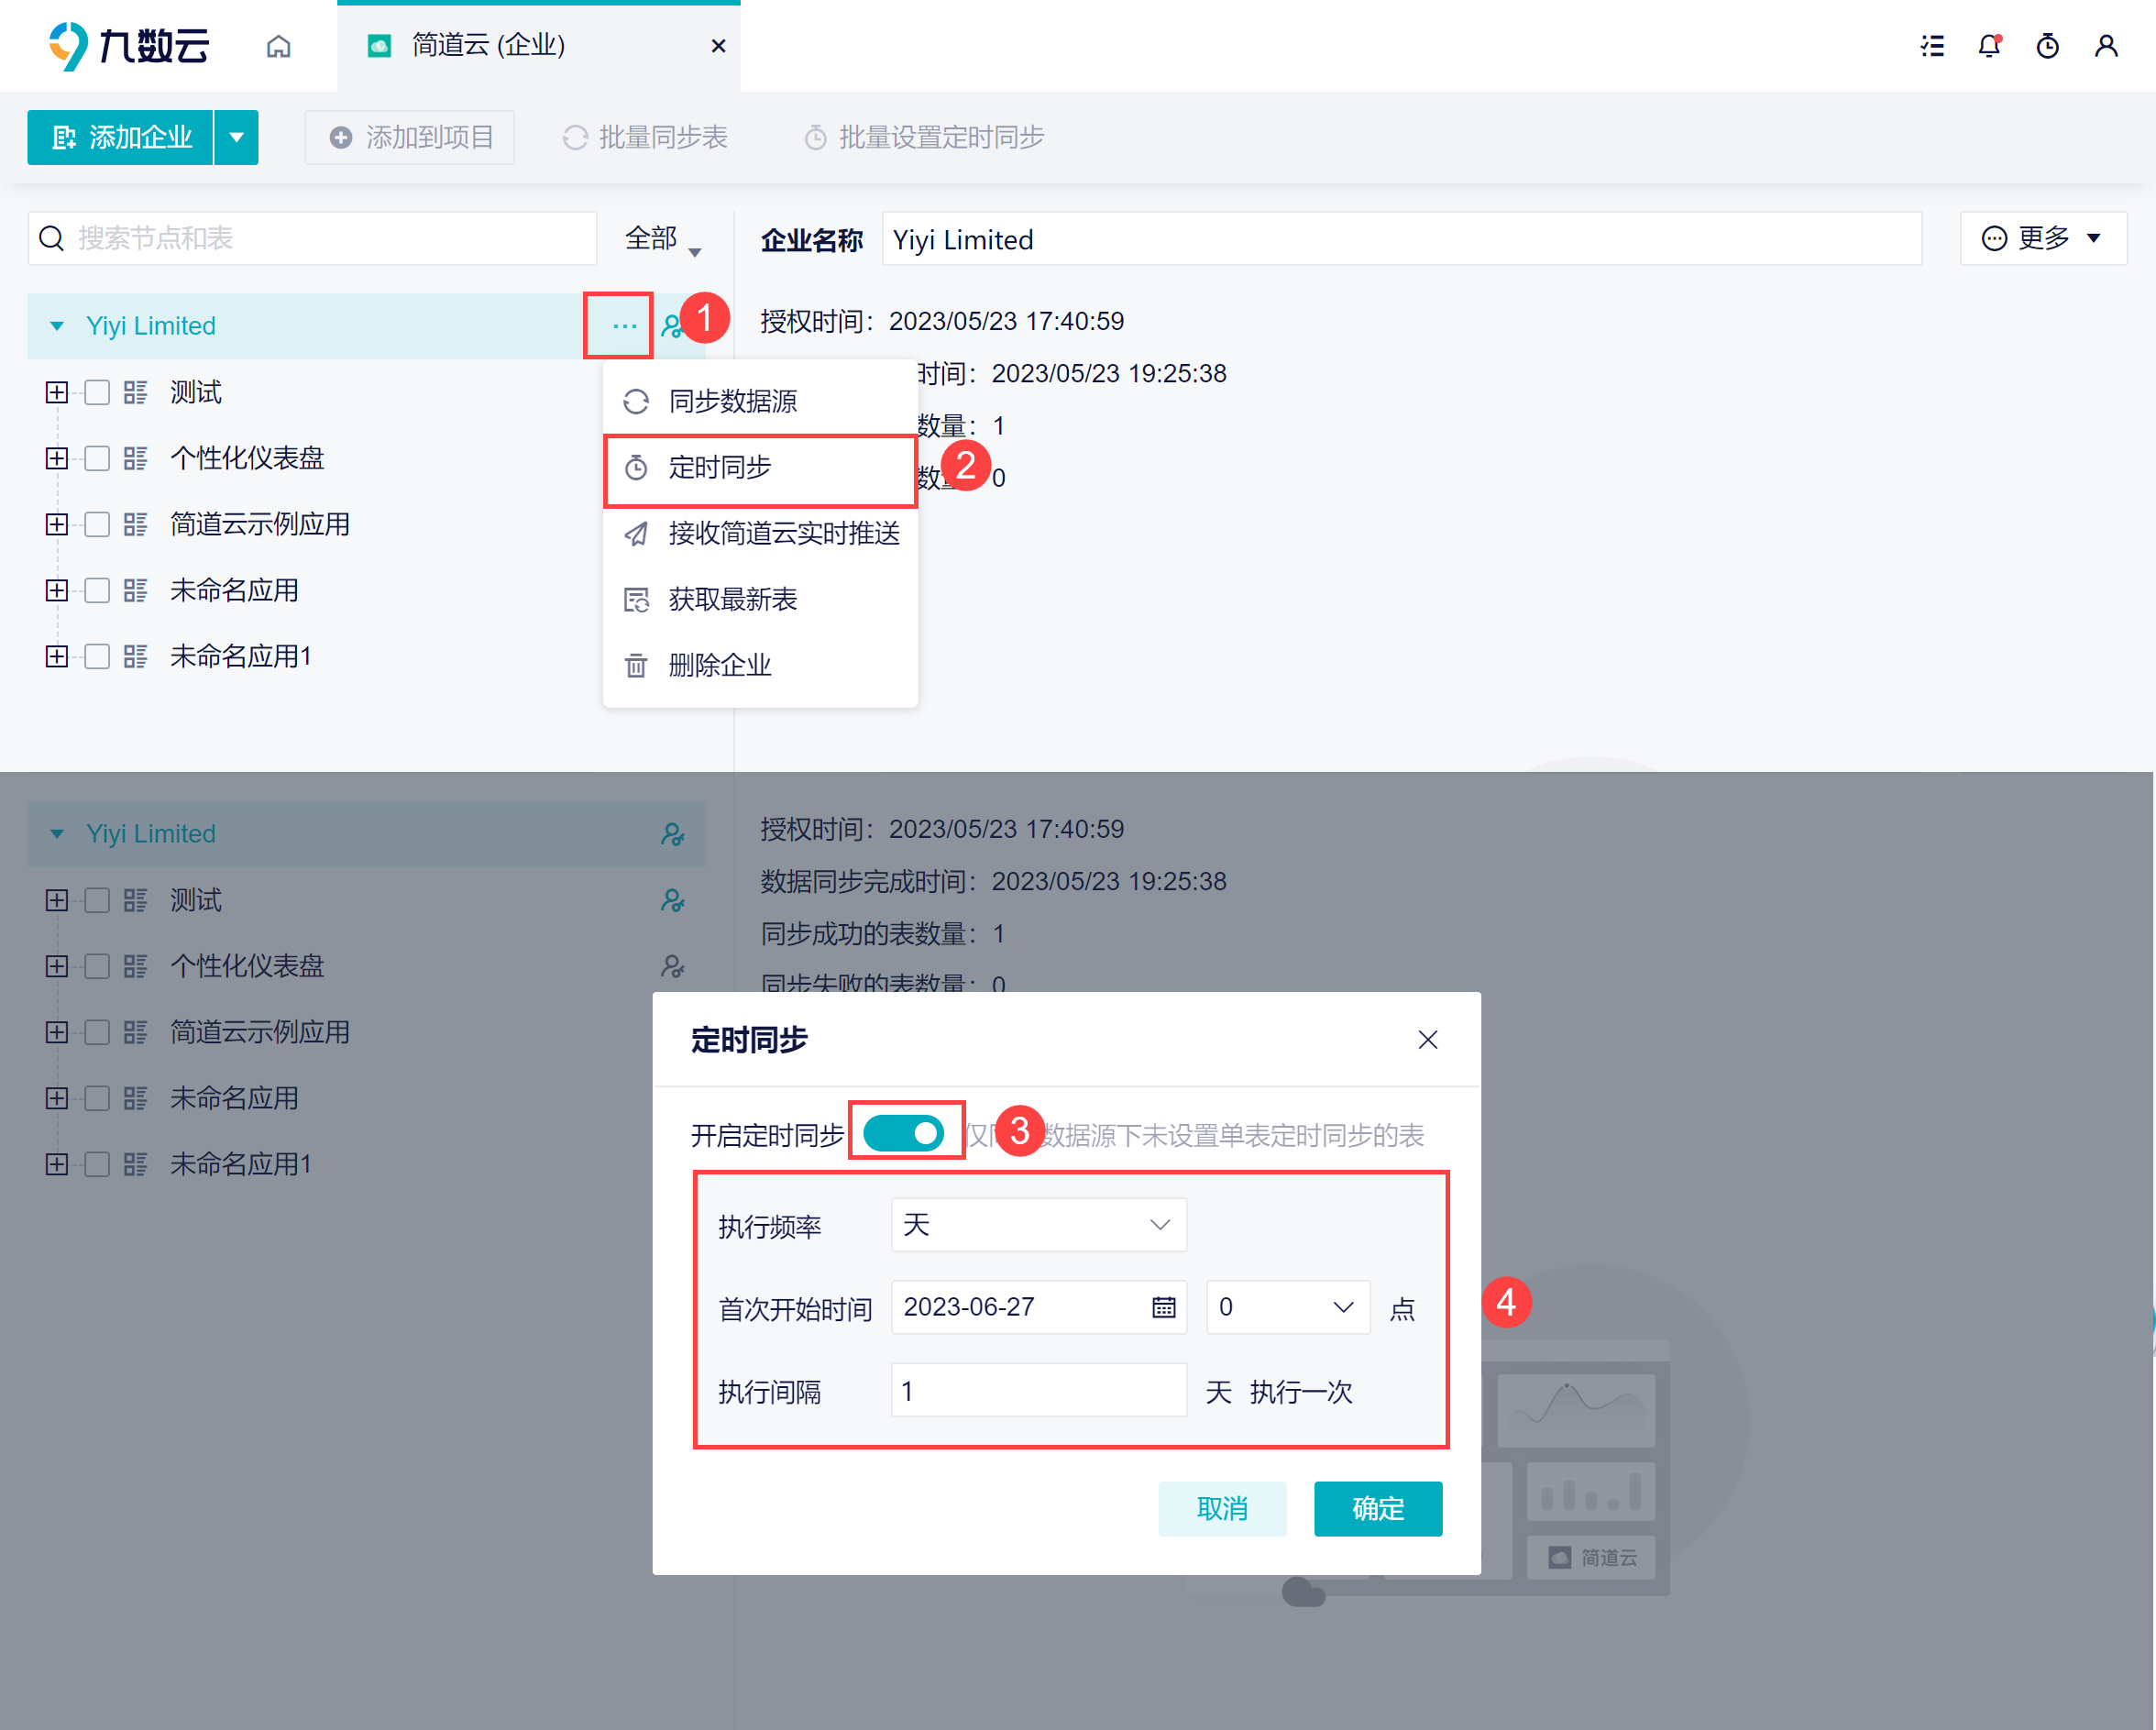2156x1730 pixels.
Task: Click the task list icon in header
Action: (1932, 46)
